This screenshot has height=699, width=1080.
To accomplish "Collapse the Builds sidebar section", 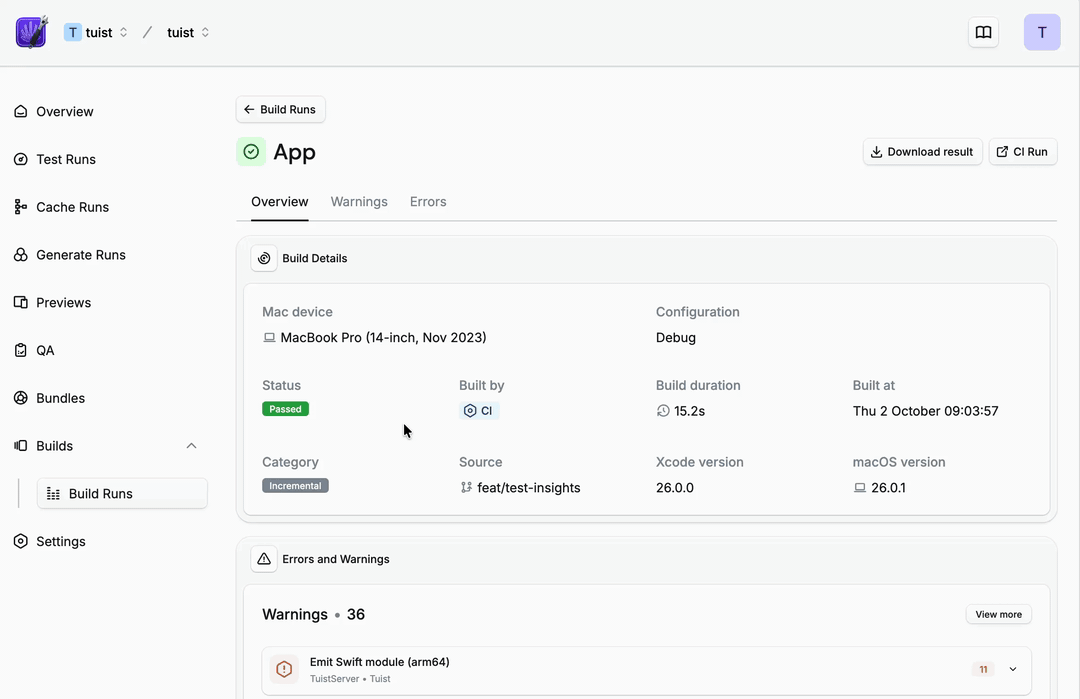I will point(191,446).
